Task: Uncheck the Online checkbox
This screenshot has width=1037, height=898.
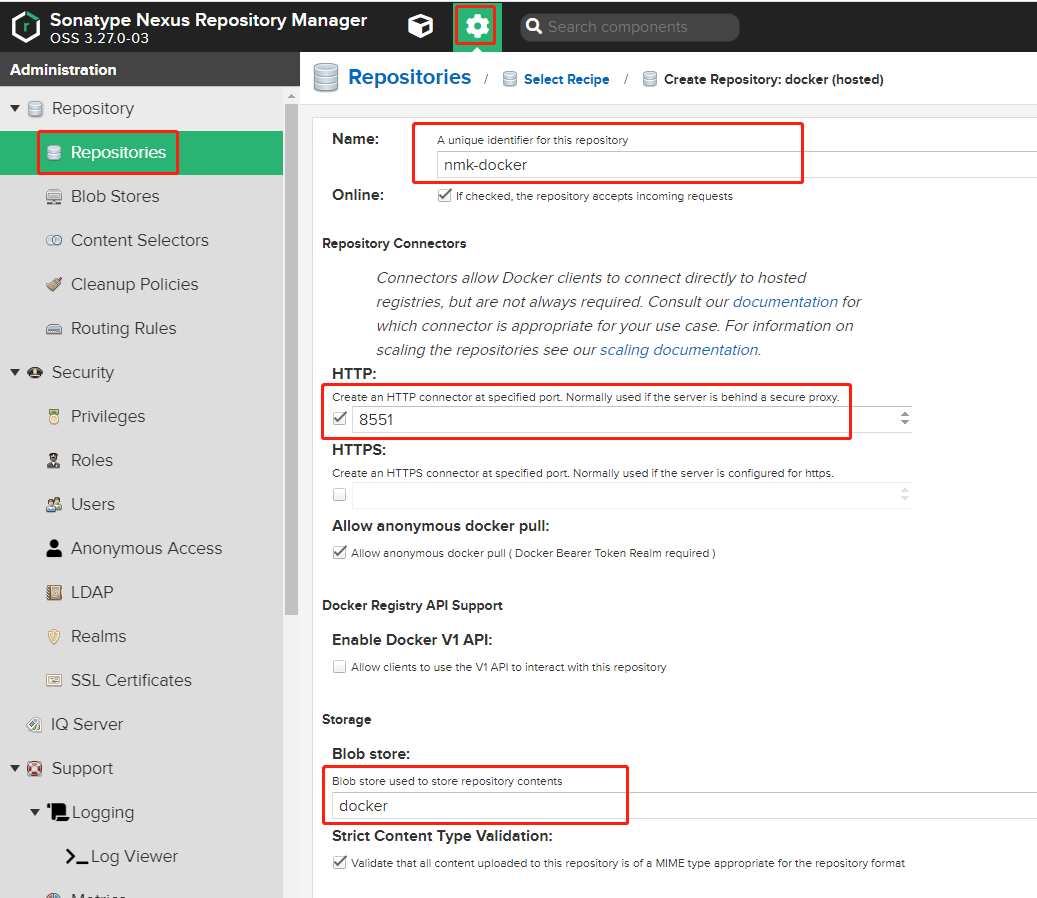Action: (x=444, y=196)
